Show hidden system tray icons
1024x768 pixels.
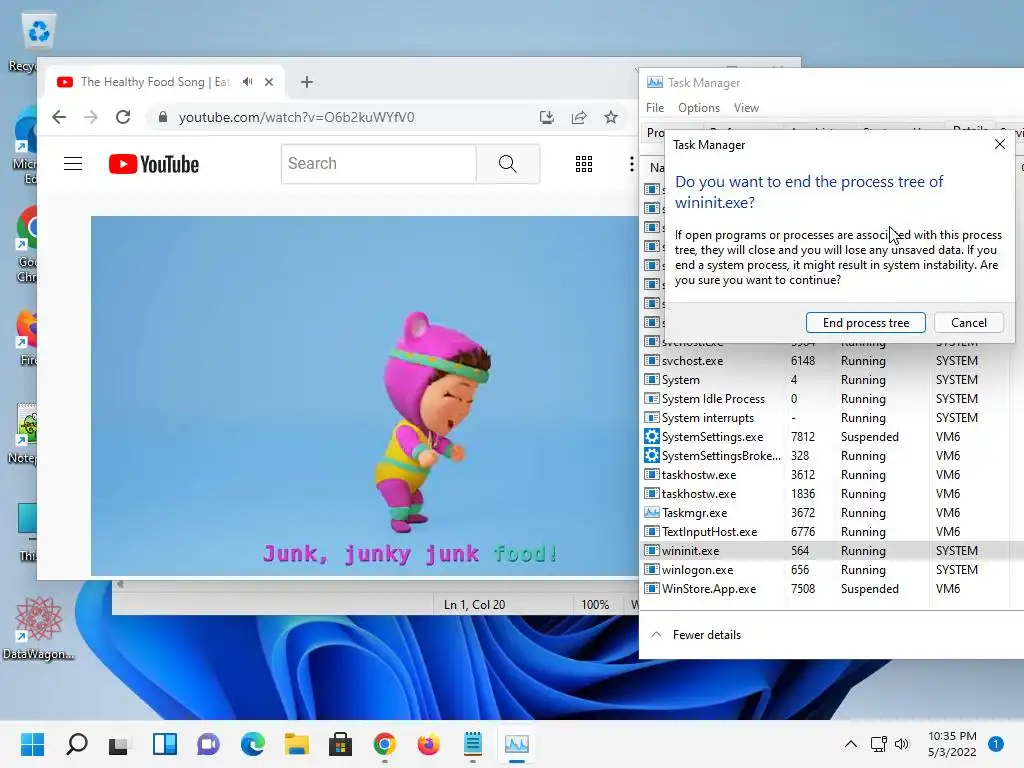click(x=850, y=744)
